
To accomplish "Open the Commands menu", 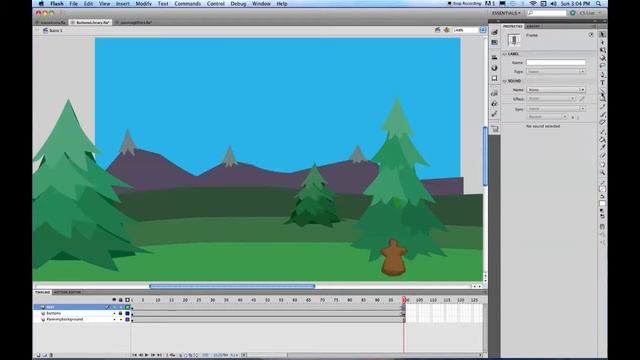I will pyautogui.click(x=187, y=4).
